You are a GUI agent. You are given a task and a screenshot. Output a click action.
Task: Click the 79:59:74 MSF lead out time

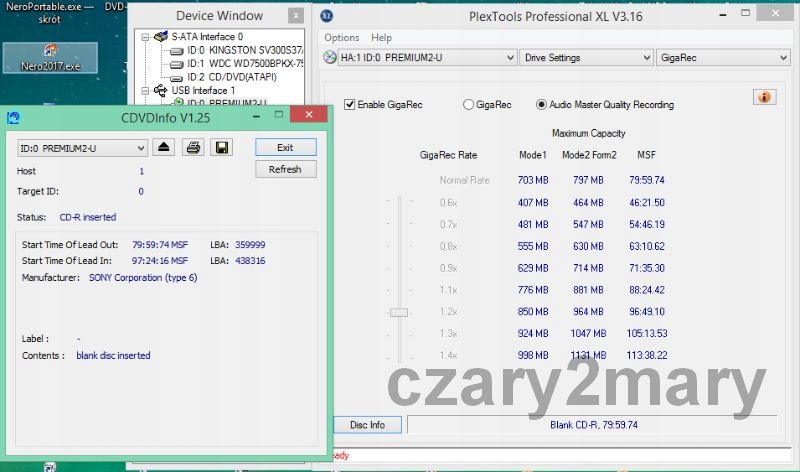pyautogui.click(x=160, y=244)
